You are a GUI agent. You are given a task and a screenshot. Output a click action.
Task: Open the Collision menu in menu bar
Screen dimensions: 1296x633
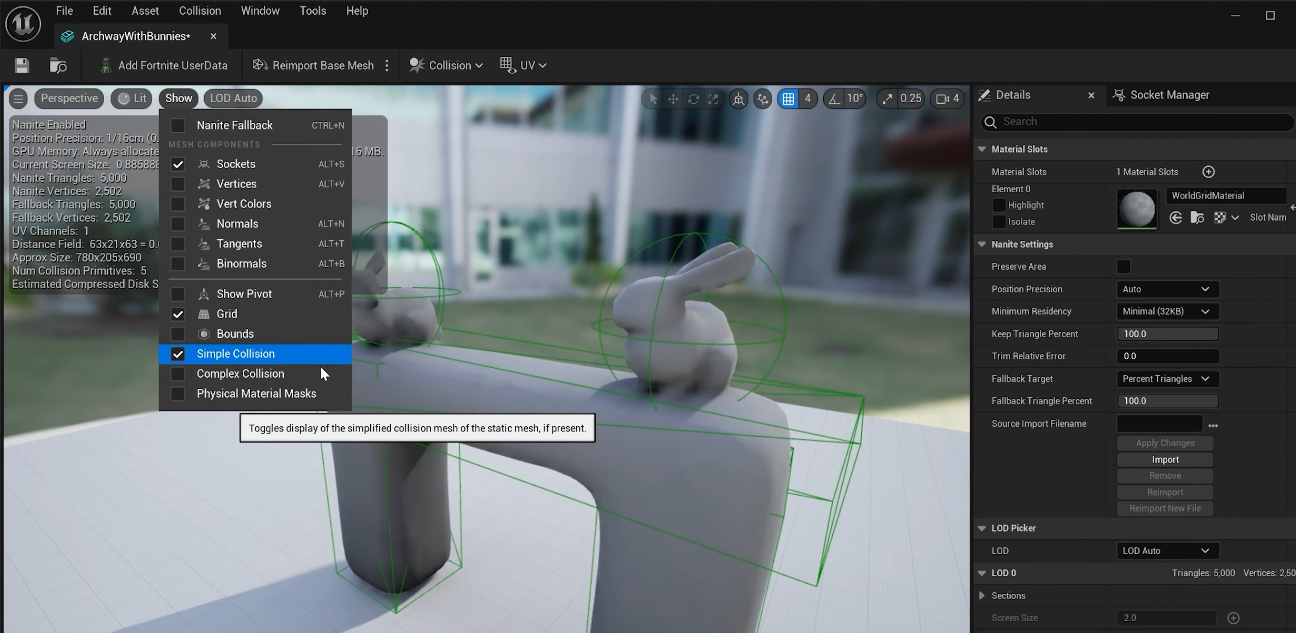[200, 11]
